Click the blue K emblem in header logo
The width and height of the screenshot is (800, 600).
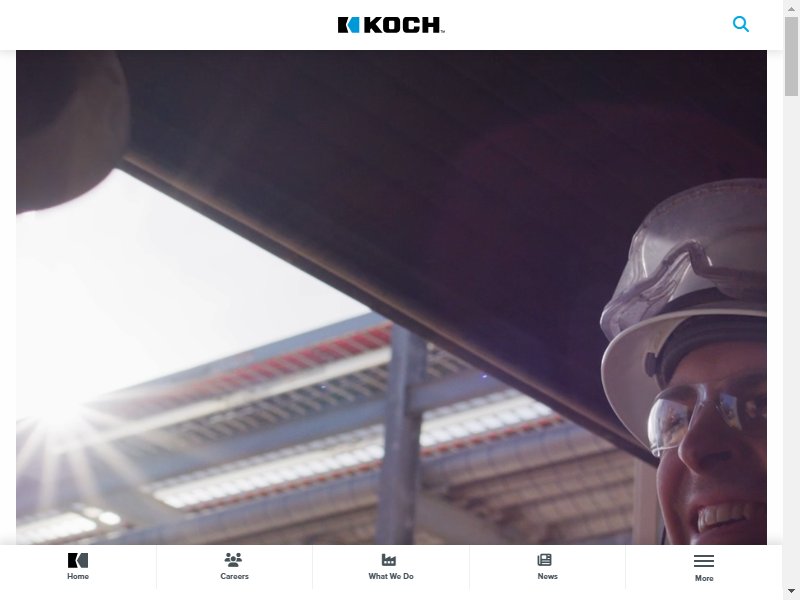click(348, 24)
